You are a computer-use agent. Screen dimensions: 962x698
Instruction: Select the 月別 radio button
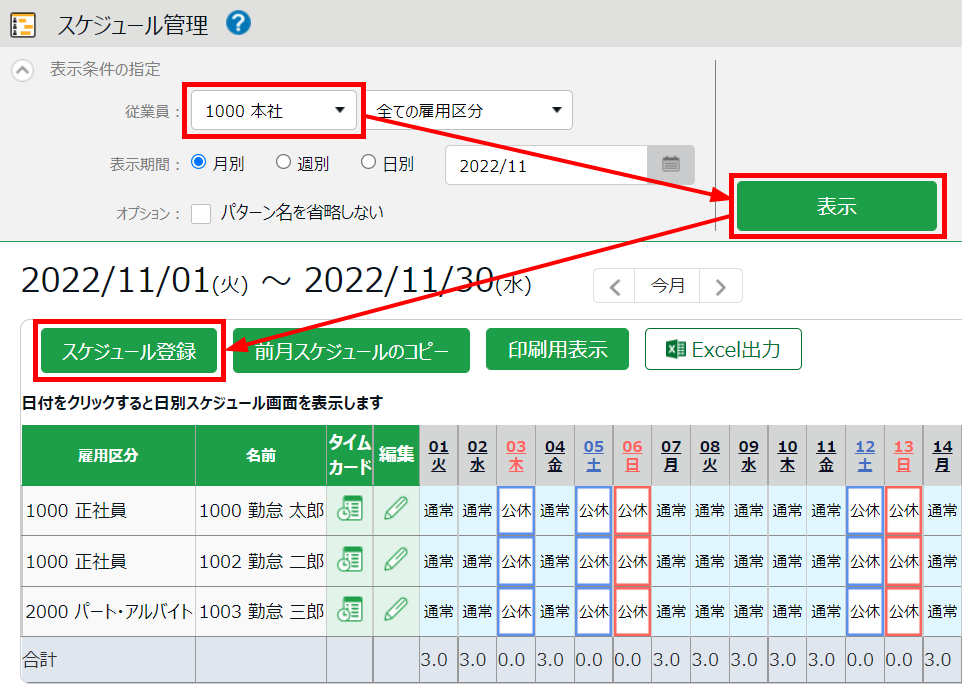click(x=198, y=162)
